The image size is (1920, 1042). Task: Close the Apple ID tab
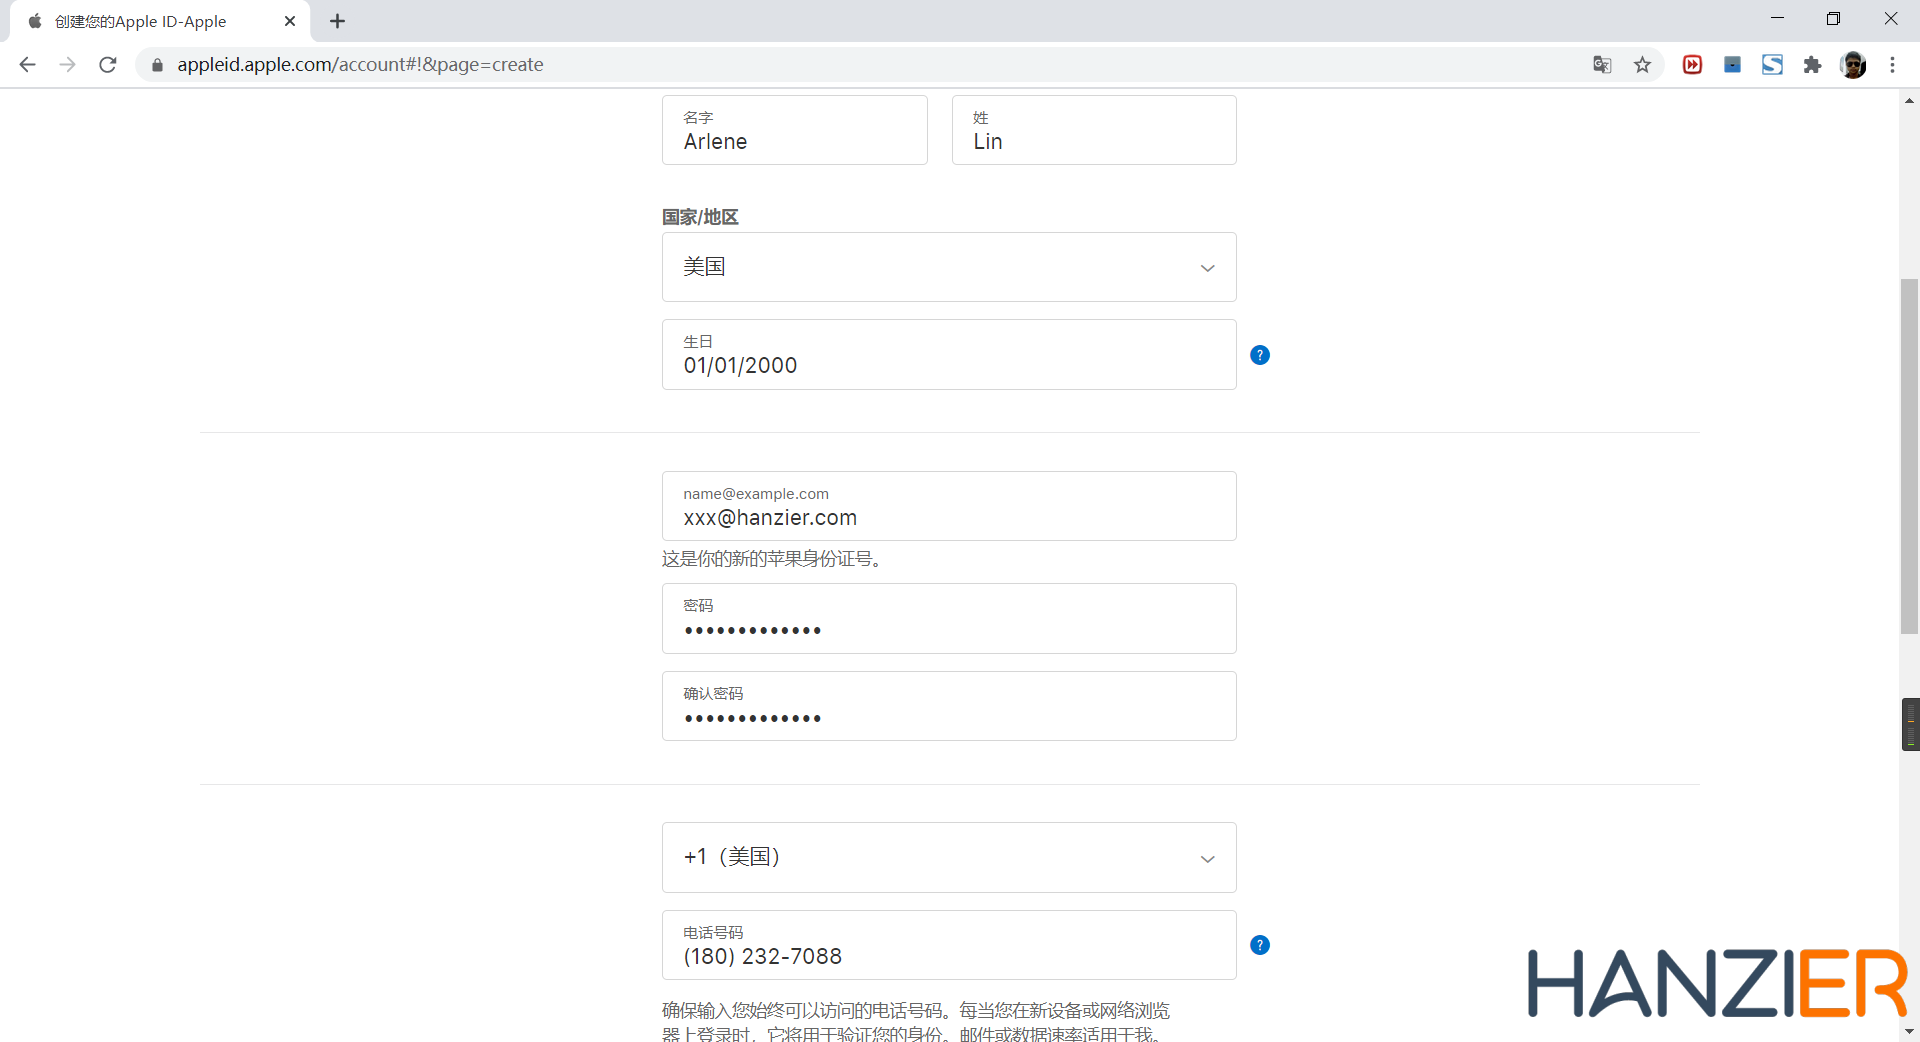tap(290, 21)
